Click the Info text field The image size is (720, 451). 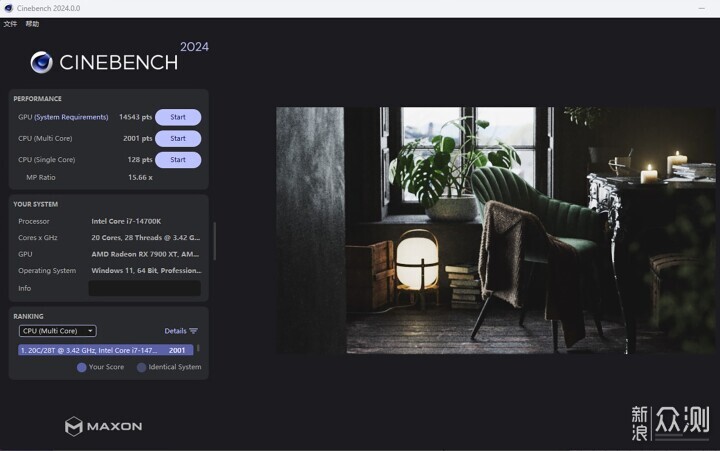point(145,288)
